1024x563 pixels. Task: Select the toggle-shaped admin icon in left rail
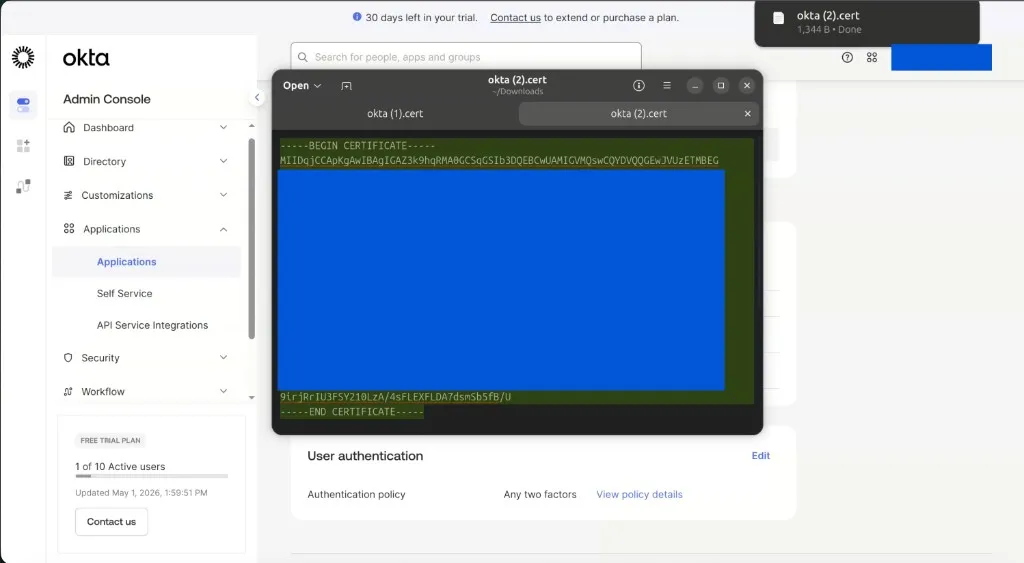pos(24,105)
